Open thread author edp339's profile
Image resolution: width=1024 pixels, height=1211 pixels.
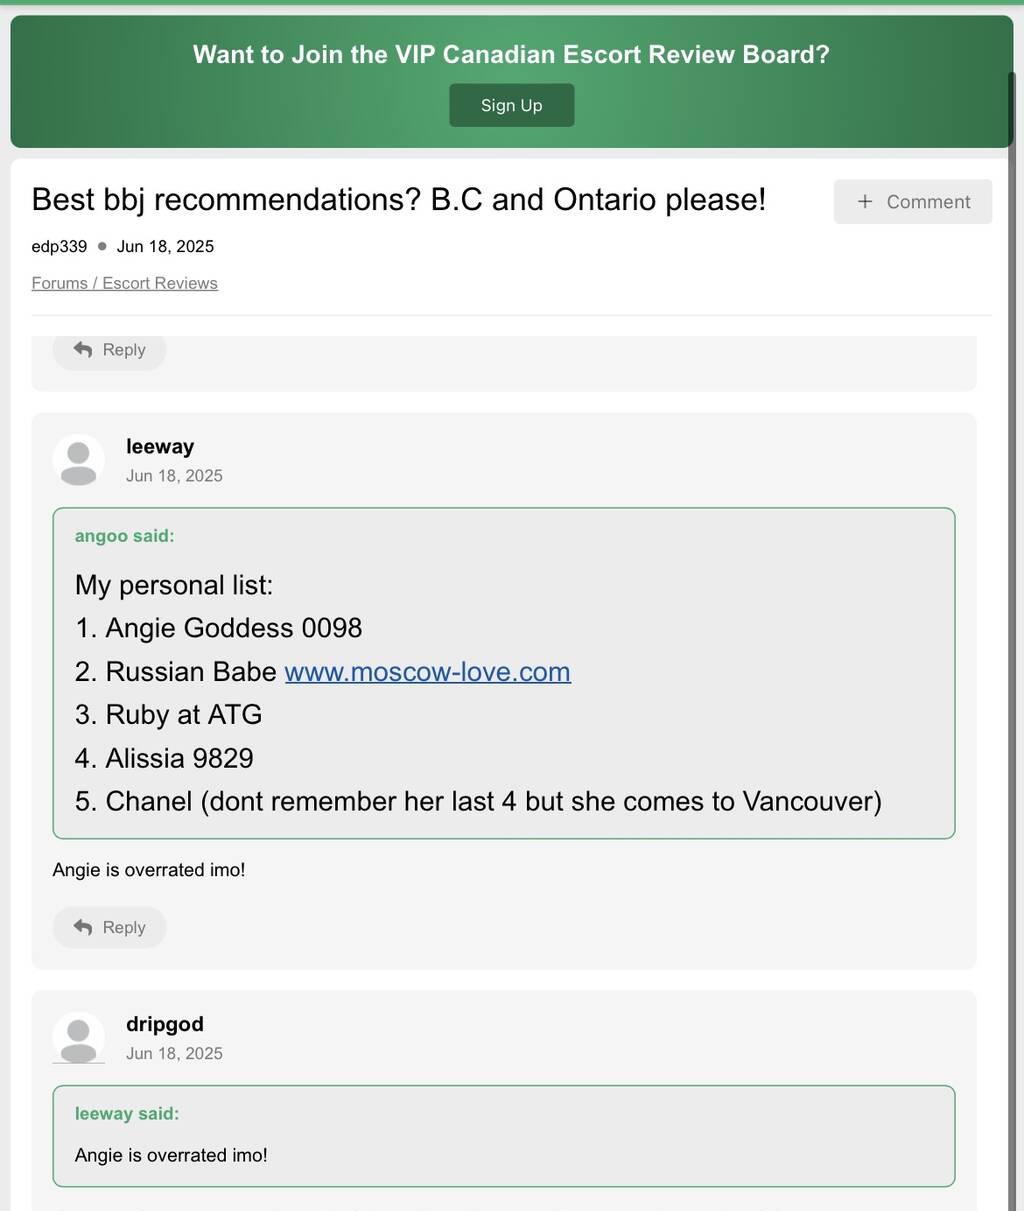(x=59, y=246)
